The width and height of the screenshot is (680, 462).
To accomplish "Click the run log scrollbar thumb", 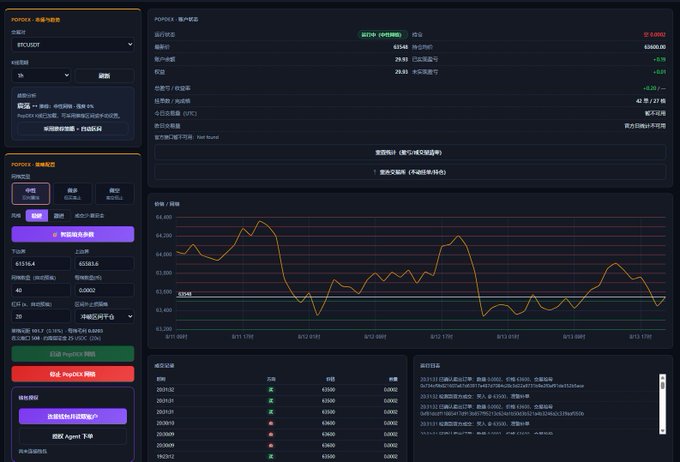I will [662, 384].
